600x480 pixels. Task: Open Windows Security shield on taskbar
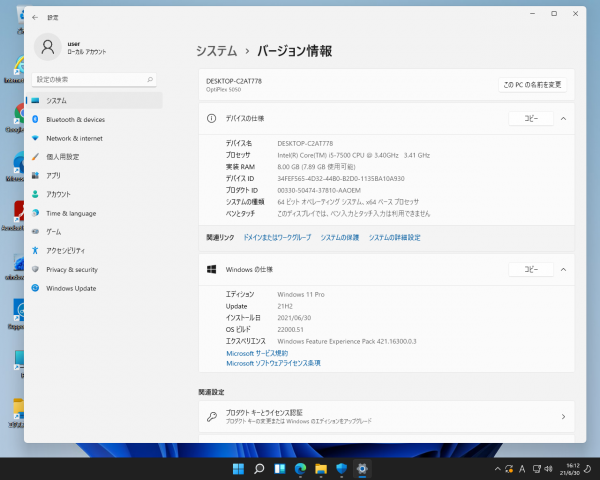341,469
